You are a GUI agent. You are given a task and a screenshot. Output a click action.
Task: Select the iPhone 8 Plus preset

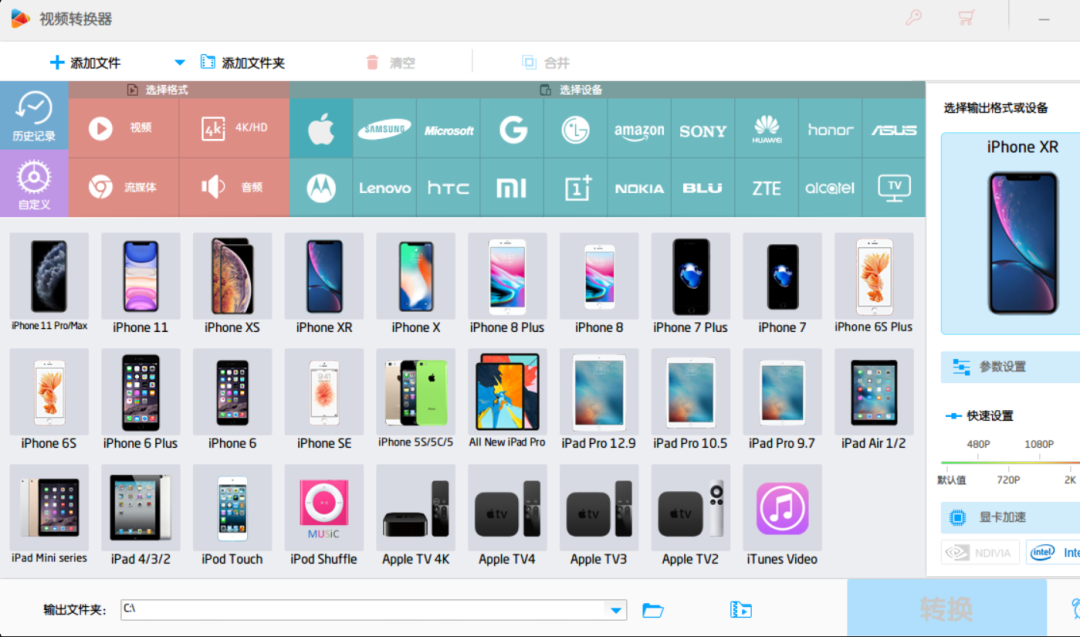(x=507, y=283)
